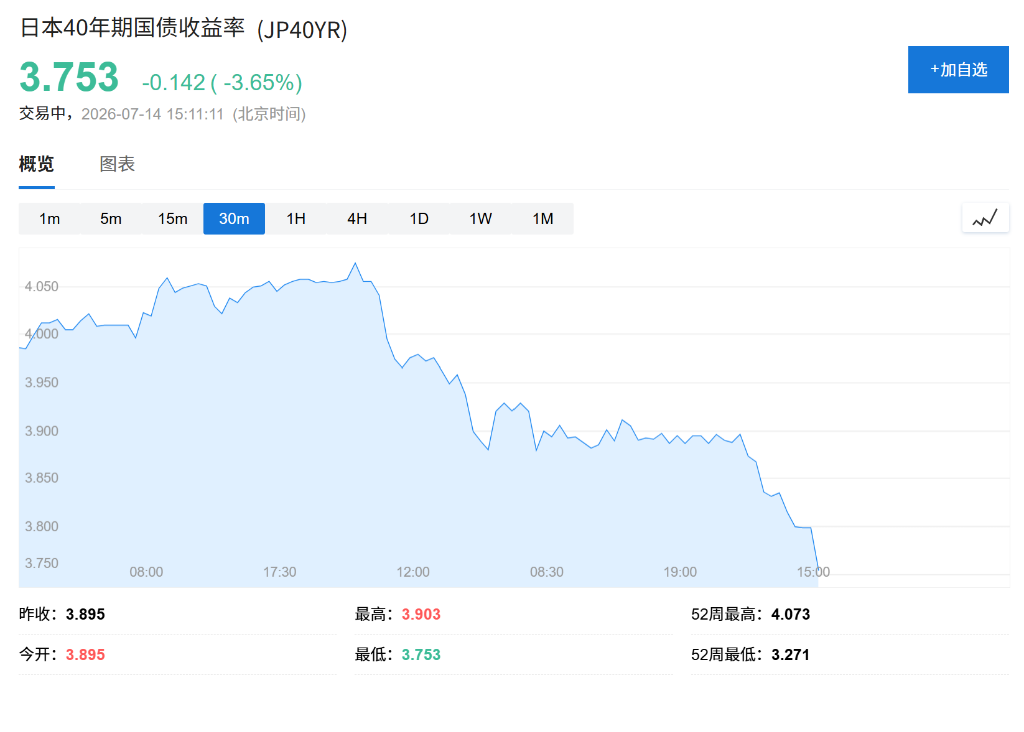
Task: Click the 12:00 time axis label
Action: click(x=413, y=572)
